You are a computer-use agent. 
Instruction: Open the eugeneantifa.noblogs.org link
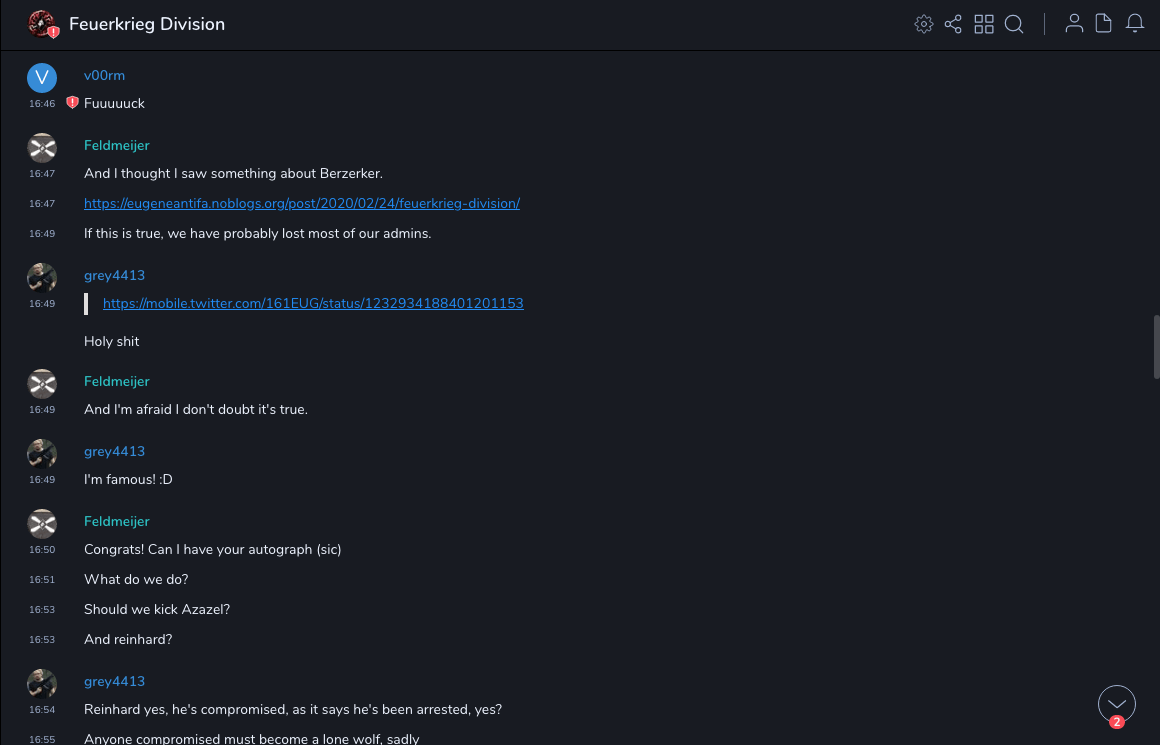(x=301, y=203)
